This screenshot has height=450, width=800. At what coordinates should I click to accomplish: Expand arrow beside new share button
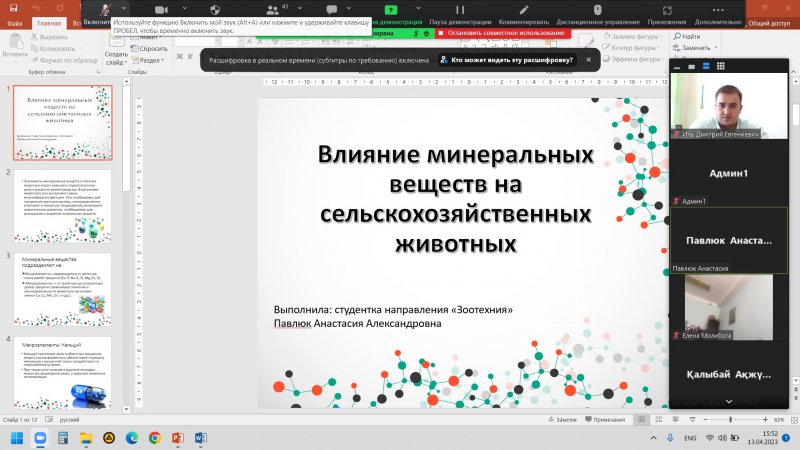pos(418,8)
